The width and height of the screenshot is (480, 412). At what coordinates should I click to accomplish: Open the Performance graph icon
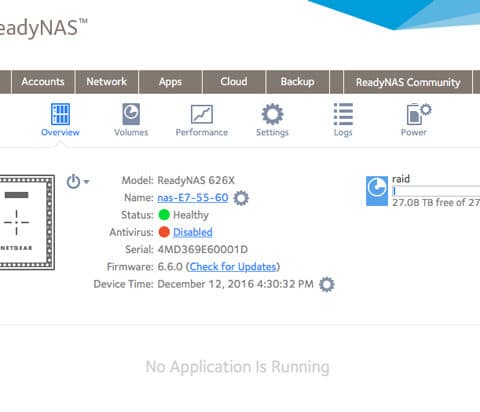[x=202, y=114]
